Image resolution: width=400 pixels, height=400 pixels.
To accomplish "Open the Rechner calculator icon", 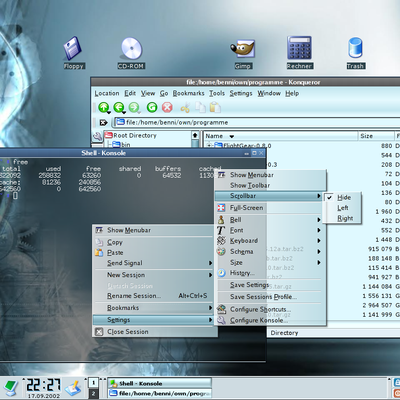I will point(299,48).
